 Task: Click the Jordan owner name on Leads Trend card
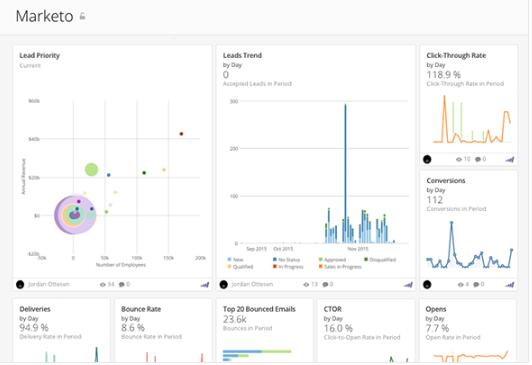click(252, 284)
